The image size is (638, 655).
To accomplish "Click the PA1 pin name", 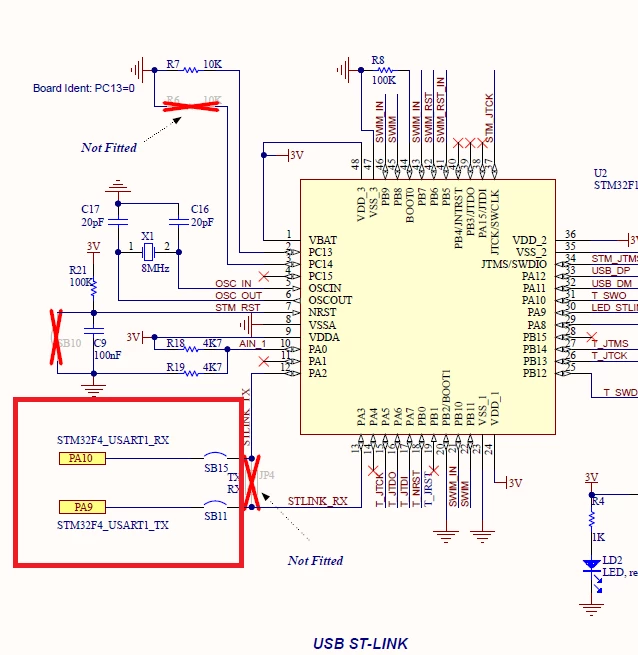I will pos(318,361).
